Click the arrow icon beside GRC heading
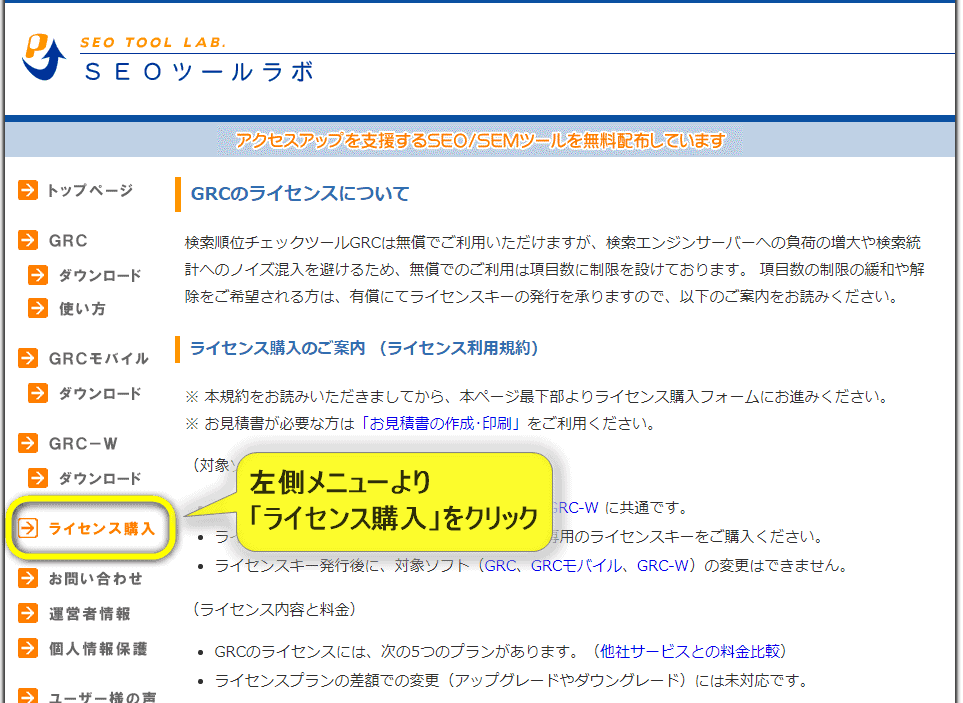The width and height of the screenshot is (963, 703). [x=28, y=240]
